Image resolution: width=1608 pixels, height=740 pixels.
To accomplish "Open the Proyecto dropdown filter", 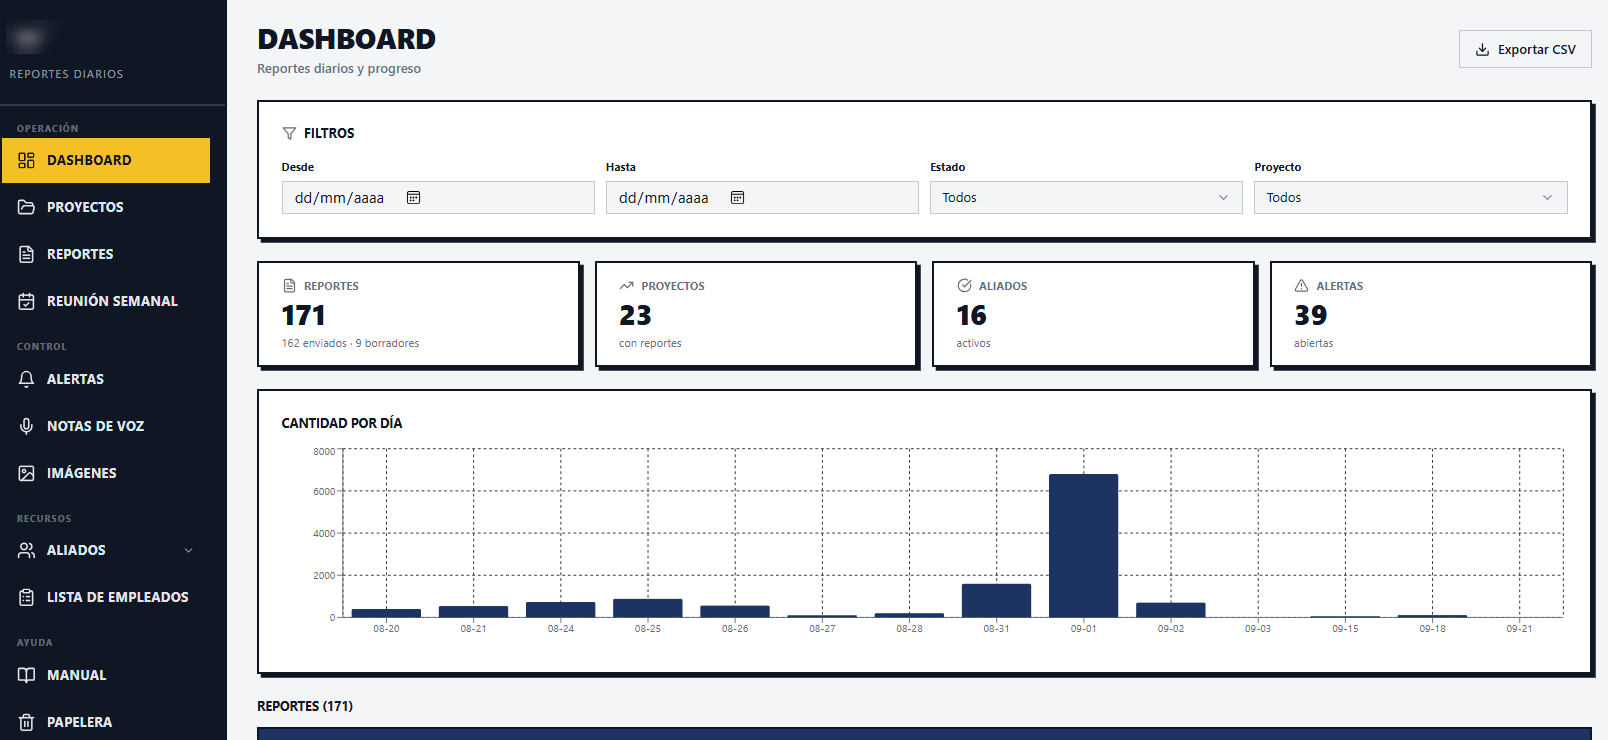I will click(1410, 198).
